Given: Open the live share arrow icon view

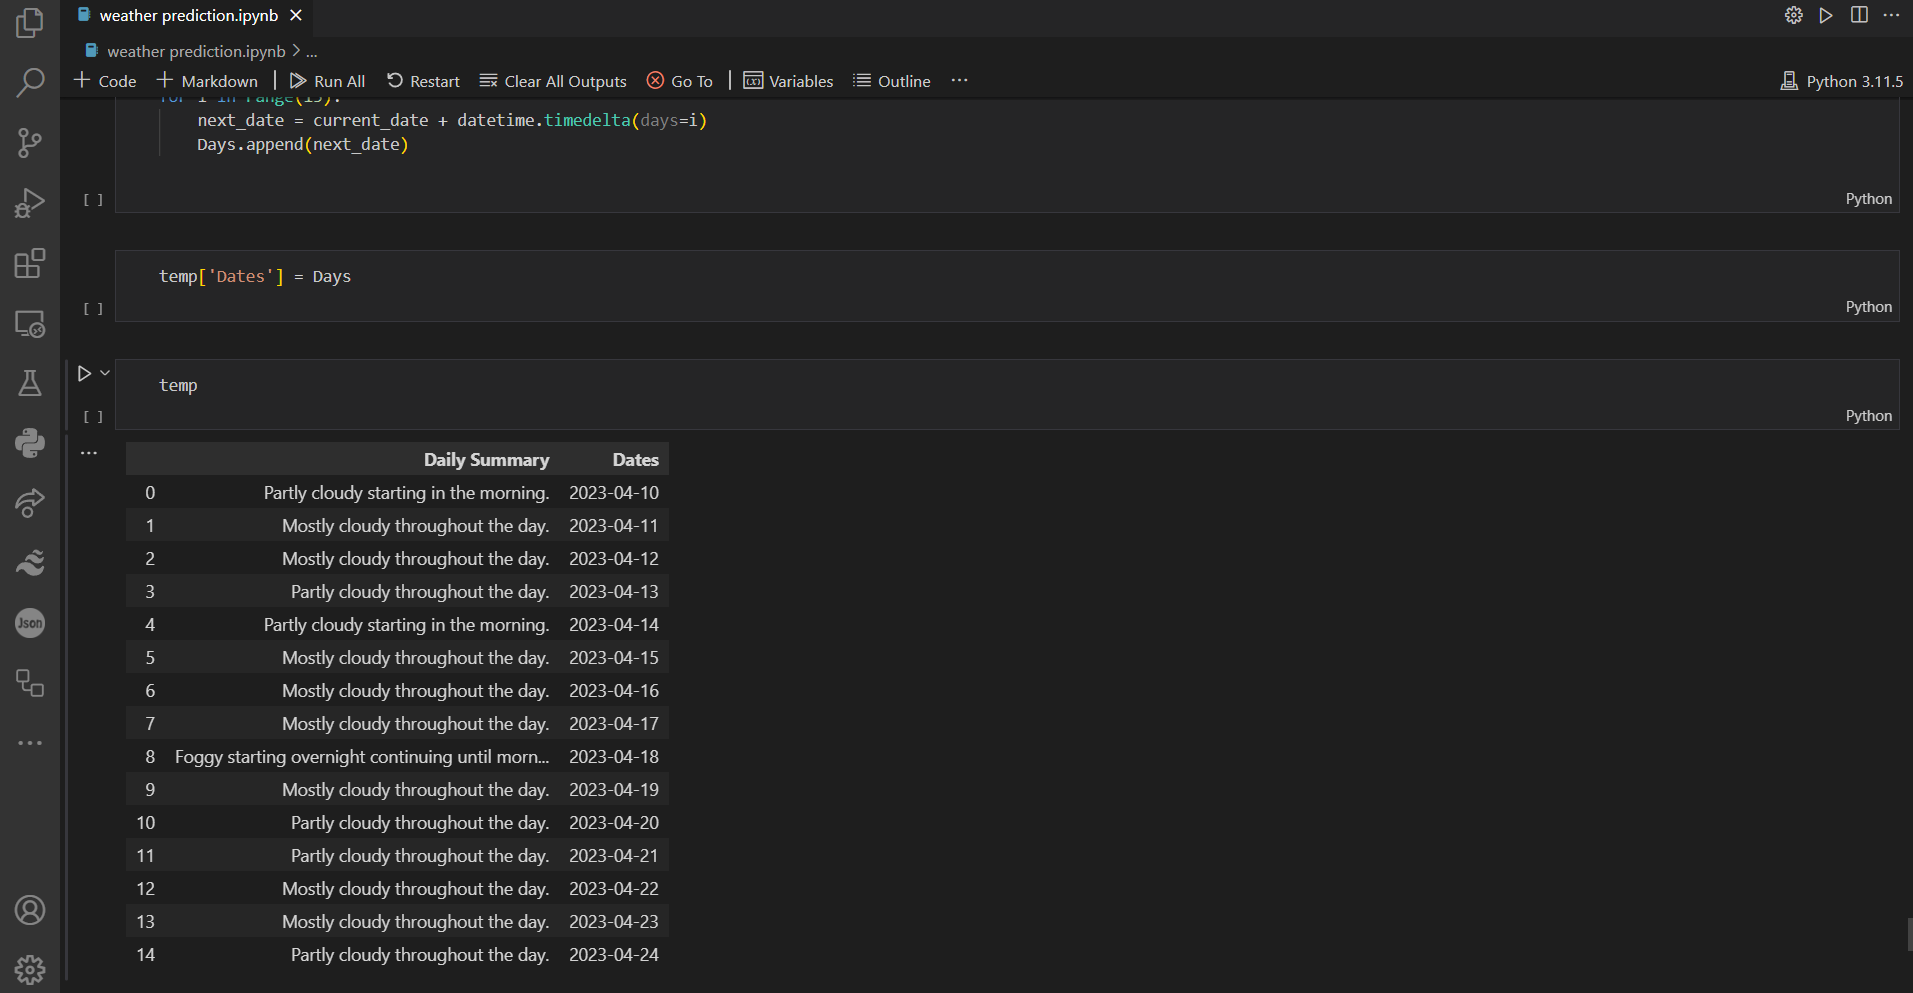Looking at the screenshot, I should (30, 503).
